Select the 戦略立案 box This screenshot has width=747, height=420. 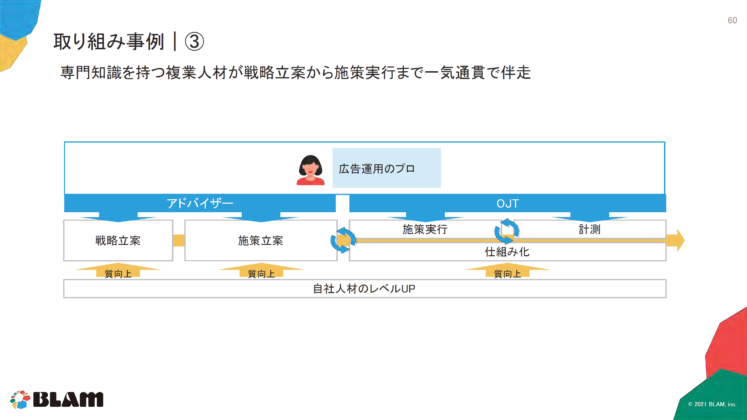[118, 240]
